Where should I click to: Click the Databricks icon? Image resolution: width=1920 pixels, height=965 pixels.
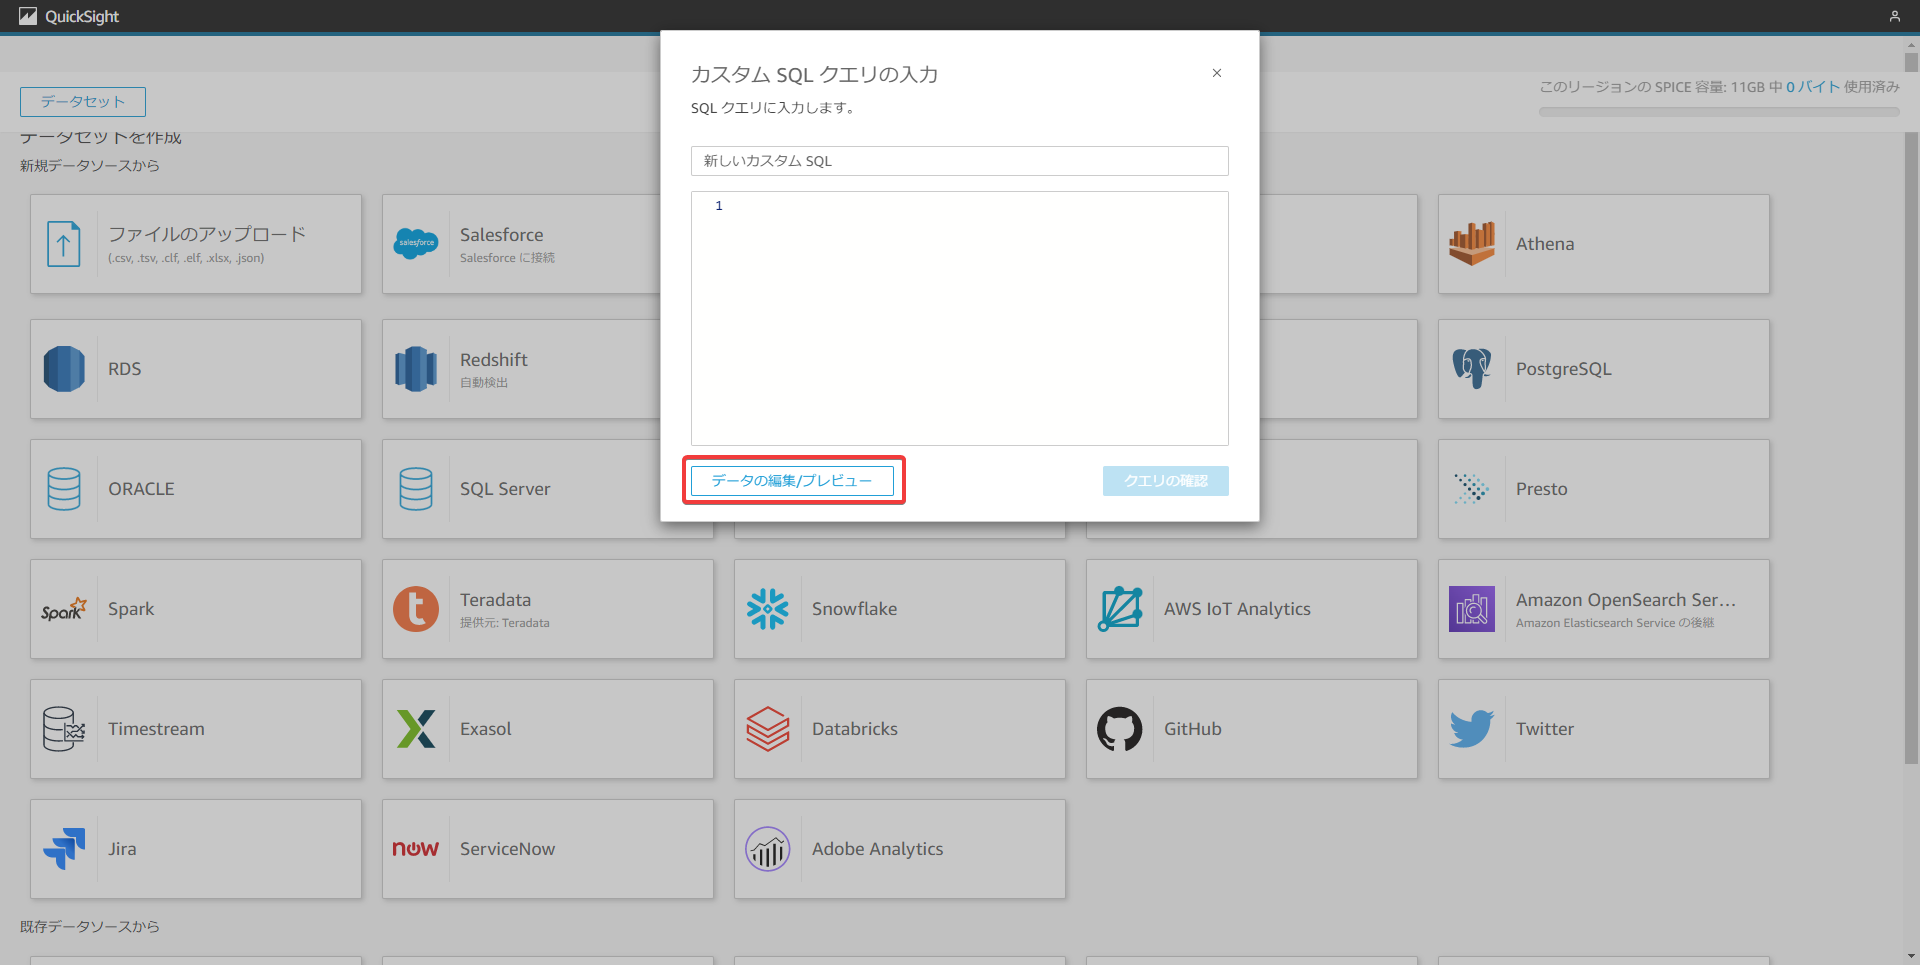(768, 729)
